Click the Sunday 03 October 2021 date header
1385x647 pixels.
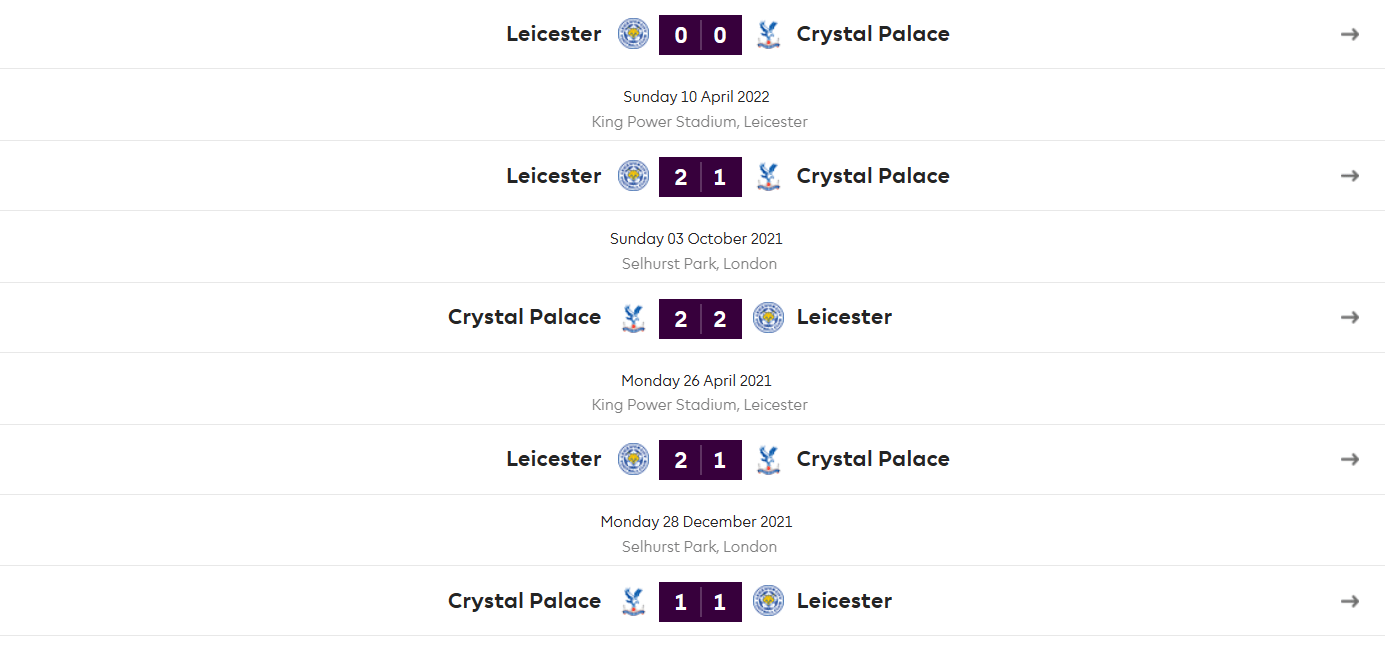tap(696, 239)
